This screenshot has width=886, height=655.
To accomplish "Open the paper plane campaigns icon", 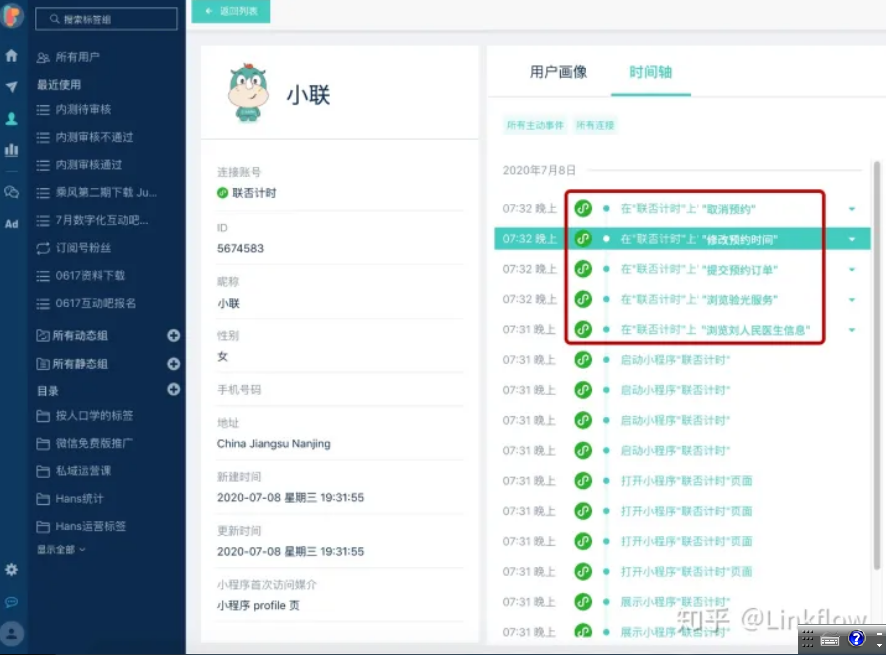I will [11, 86].
